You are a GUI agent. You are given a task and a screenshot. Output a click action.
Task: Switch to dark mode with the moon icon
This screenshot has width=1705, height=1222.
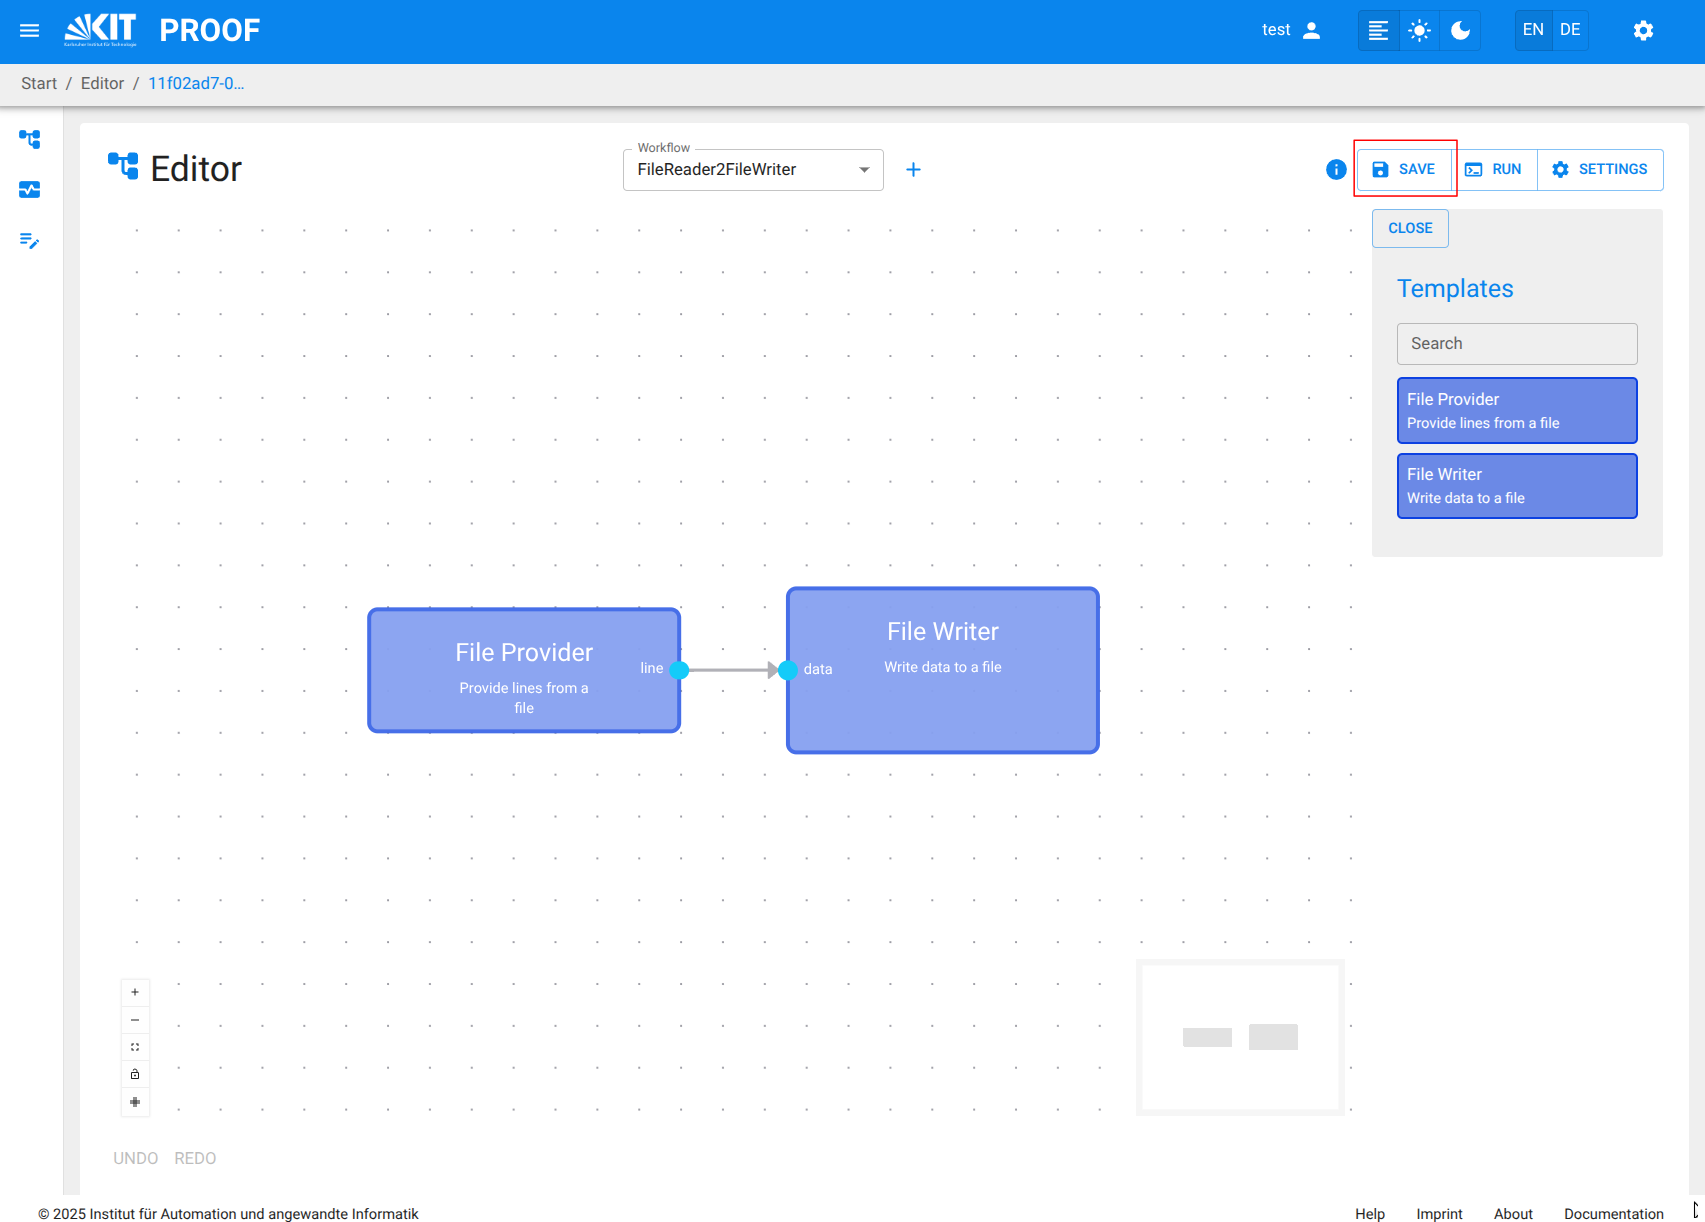1460,30
